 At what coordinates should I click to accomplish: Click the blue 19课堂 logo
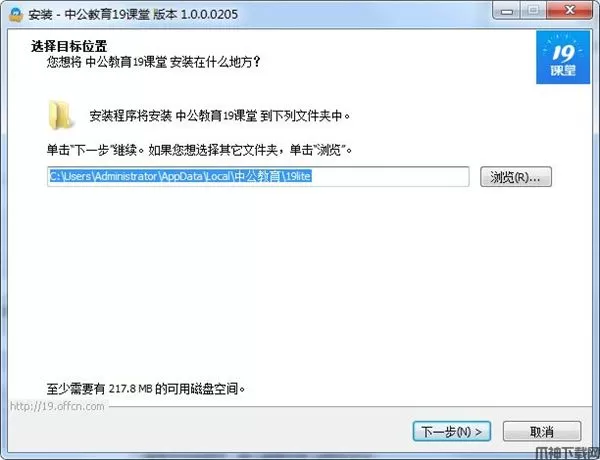563,57
